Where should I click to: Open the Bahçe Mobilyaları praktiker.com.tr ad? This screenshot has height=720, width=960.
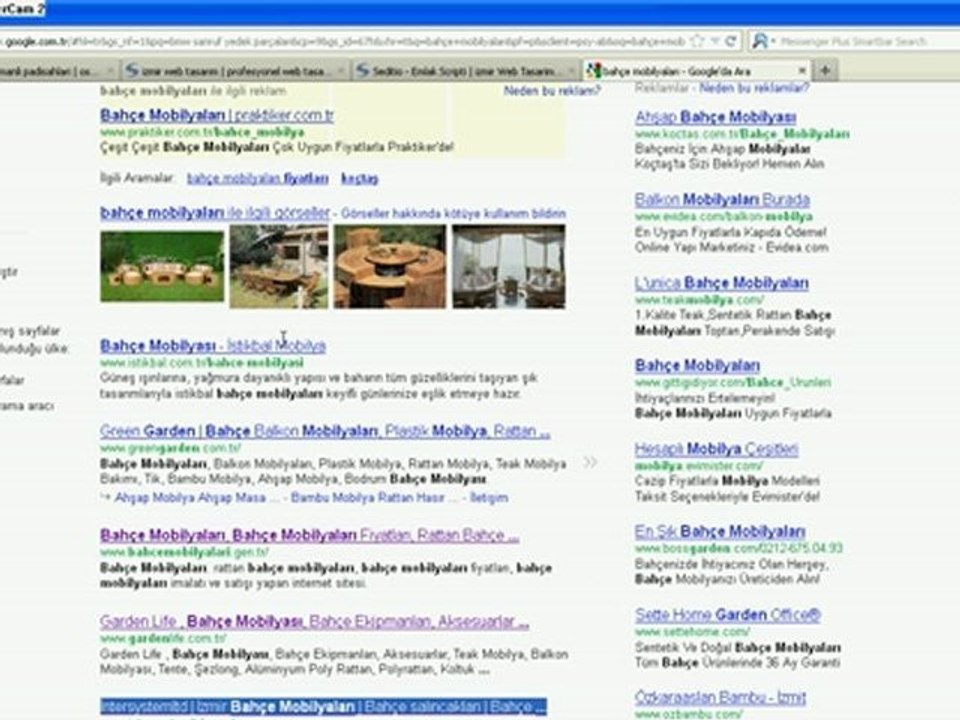coord(217,115)
